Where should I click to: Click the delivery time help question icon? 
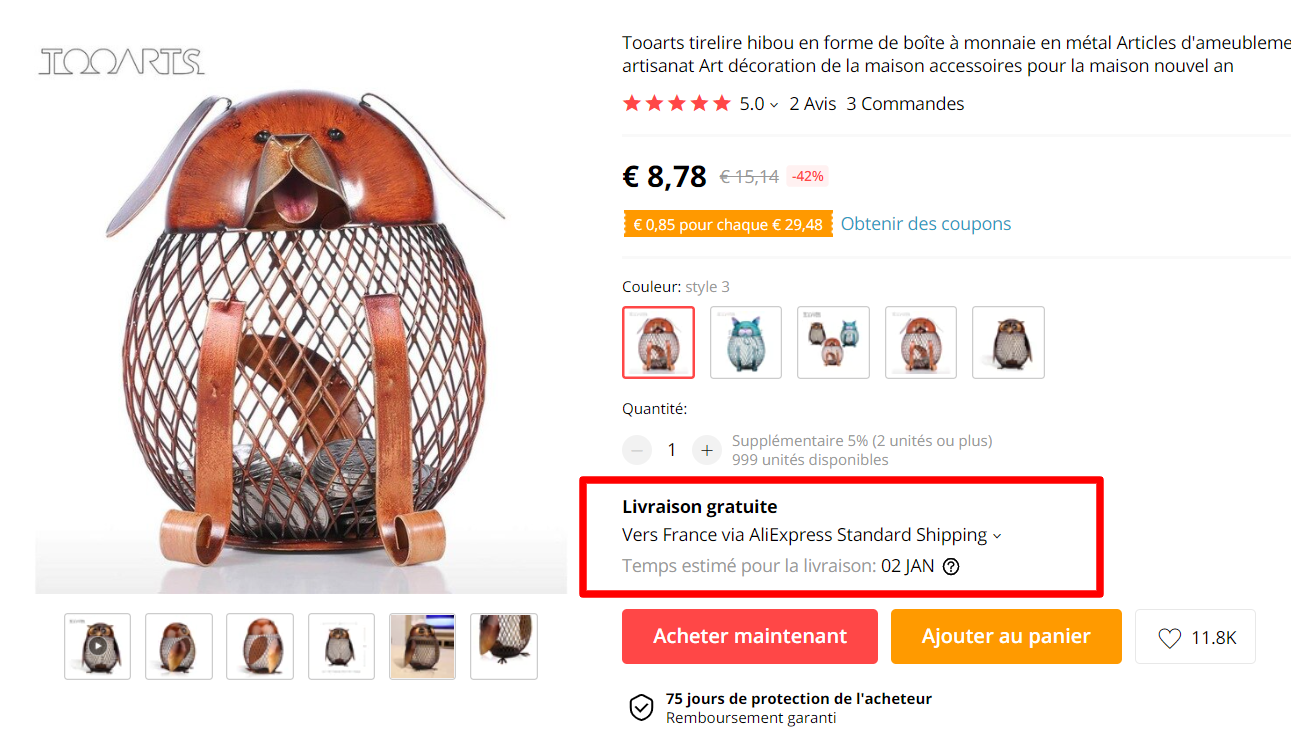[x=951, y=566]
